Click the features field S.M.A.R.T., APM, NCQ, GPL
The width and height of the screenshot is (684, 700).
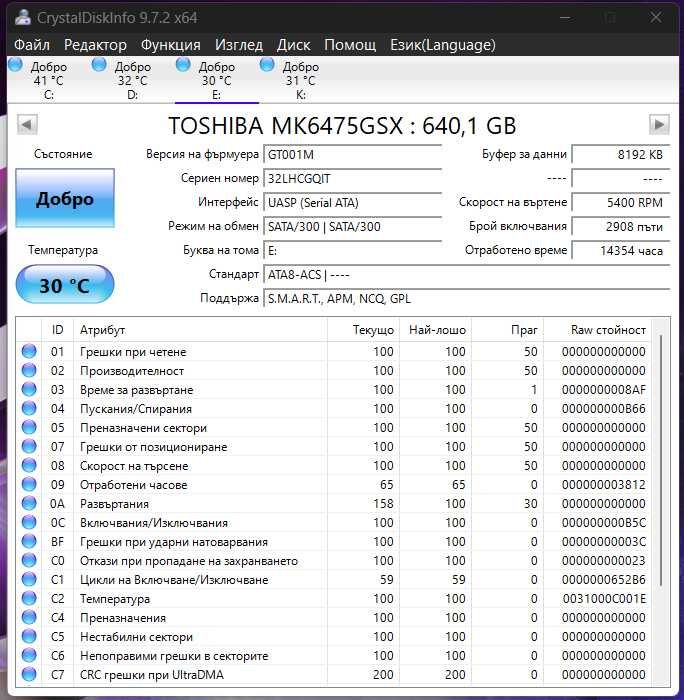tap(467, 299)
